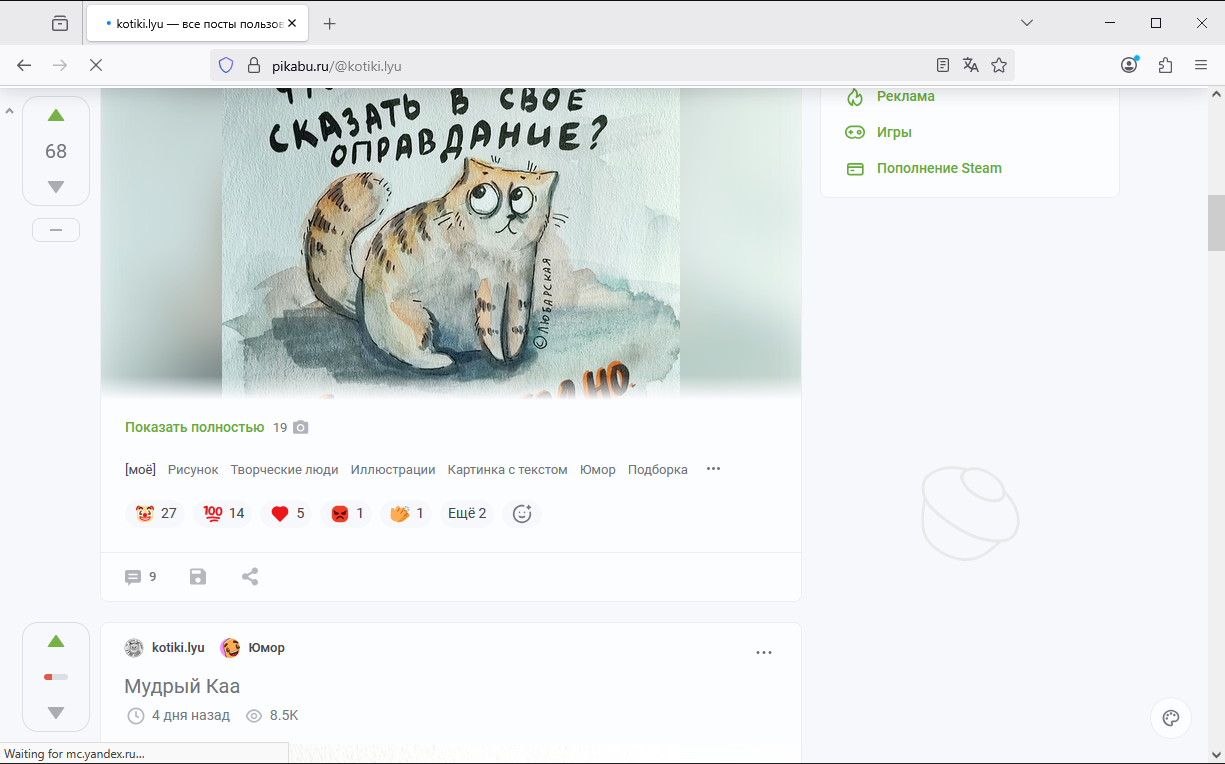Open the 19 photos camera icon
The height and width of the screenshot is (764, 1225).
click(x=300, y=427)
